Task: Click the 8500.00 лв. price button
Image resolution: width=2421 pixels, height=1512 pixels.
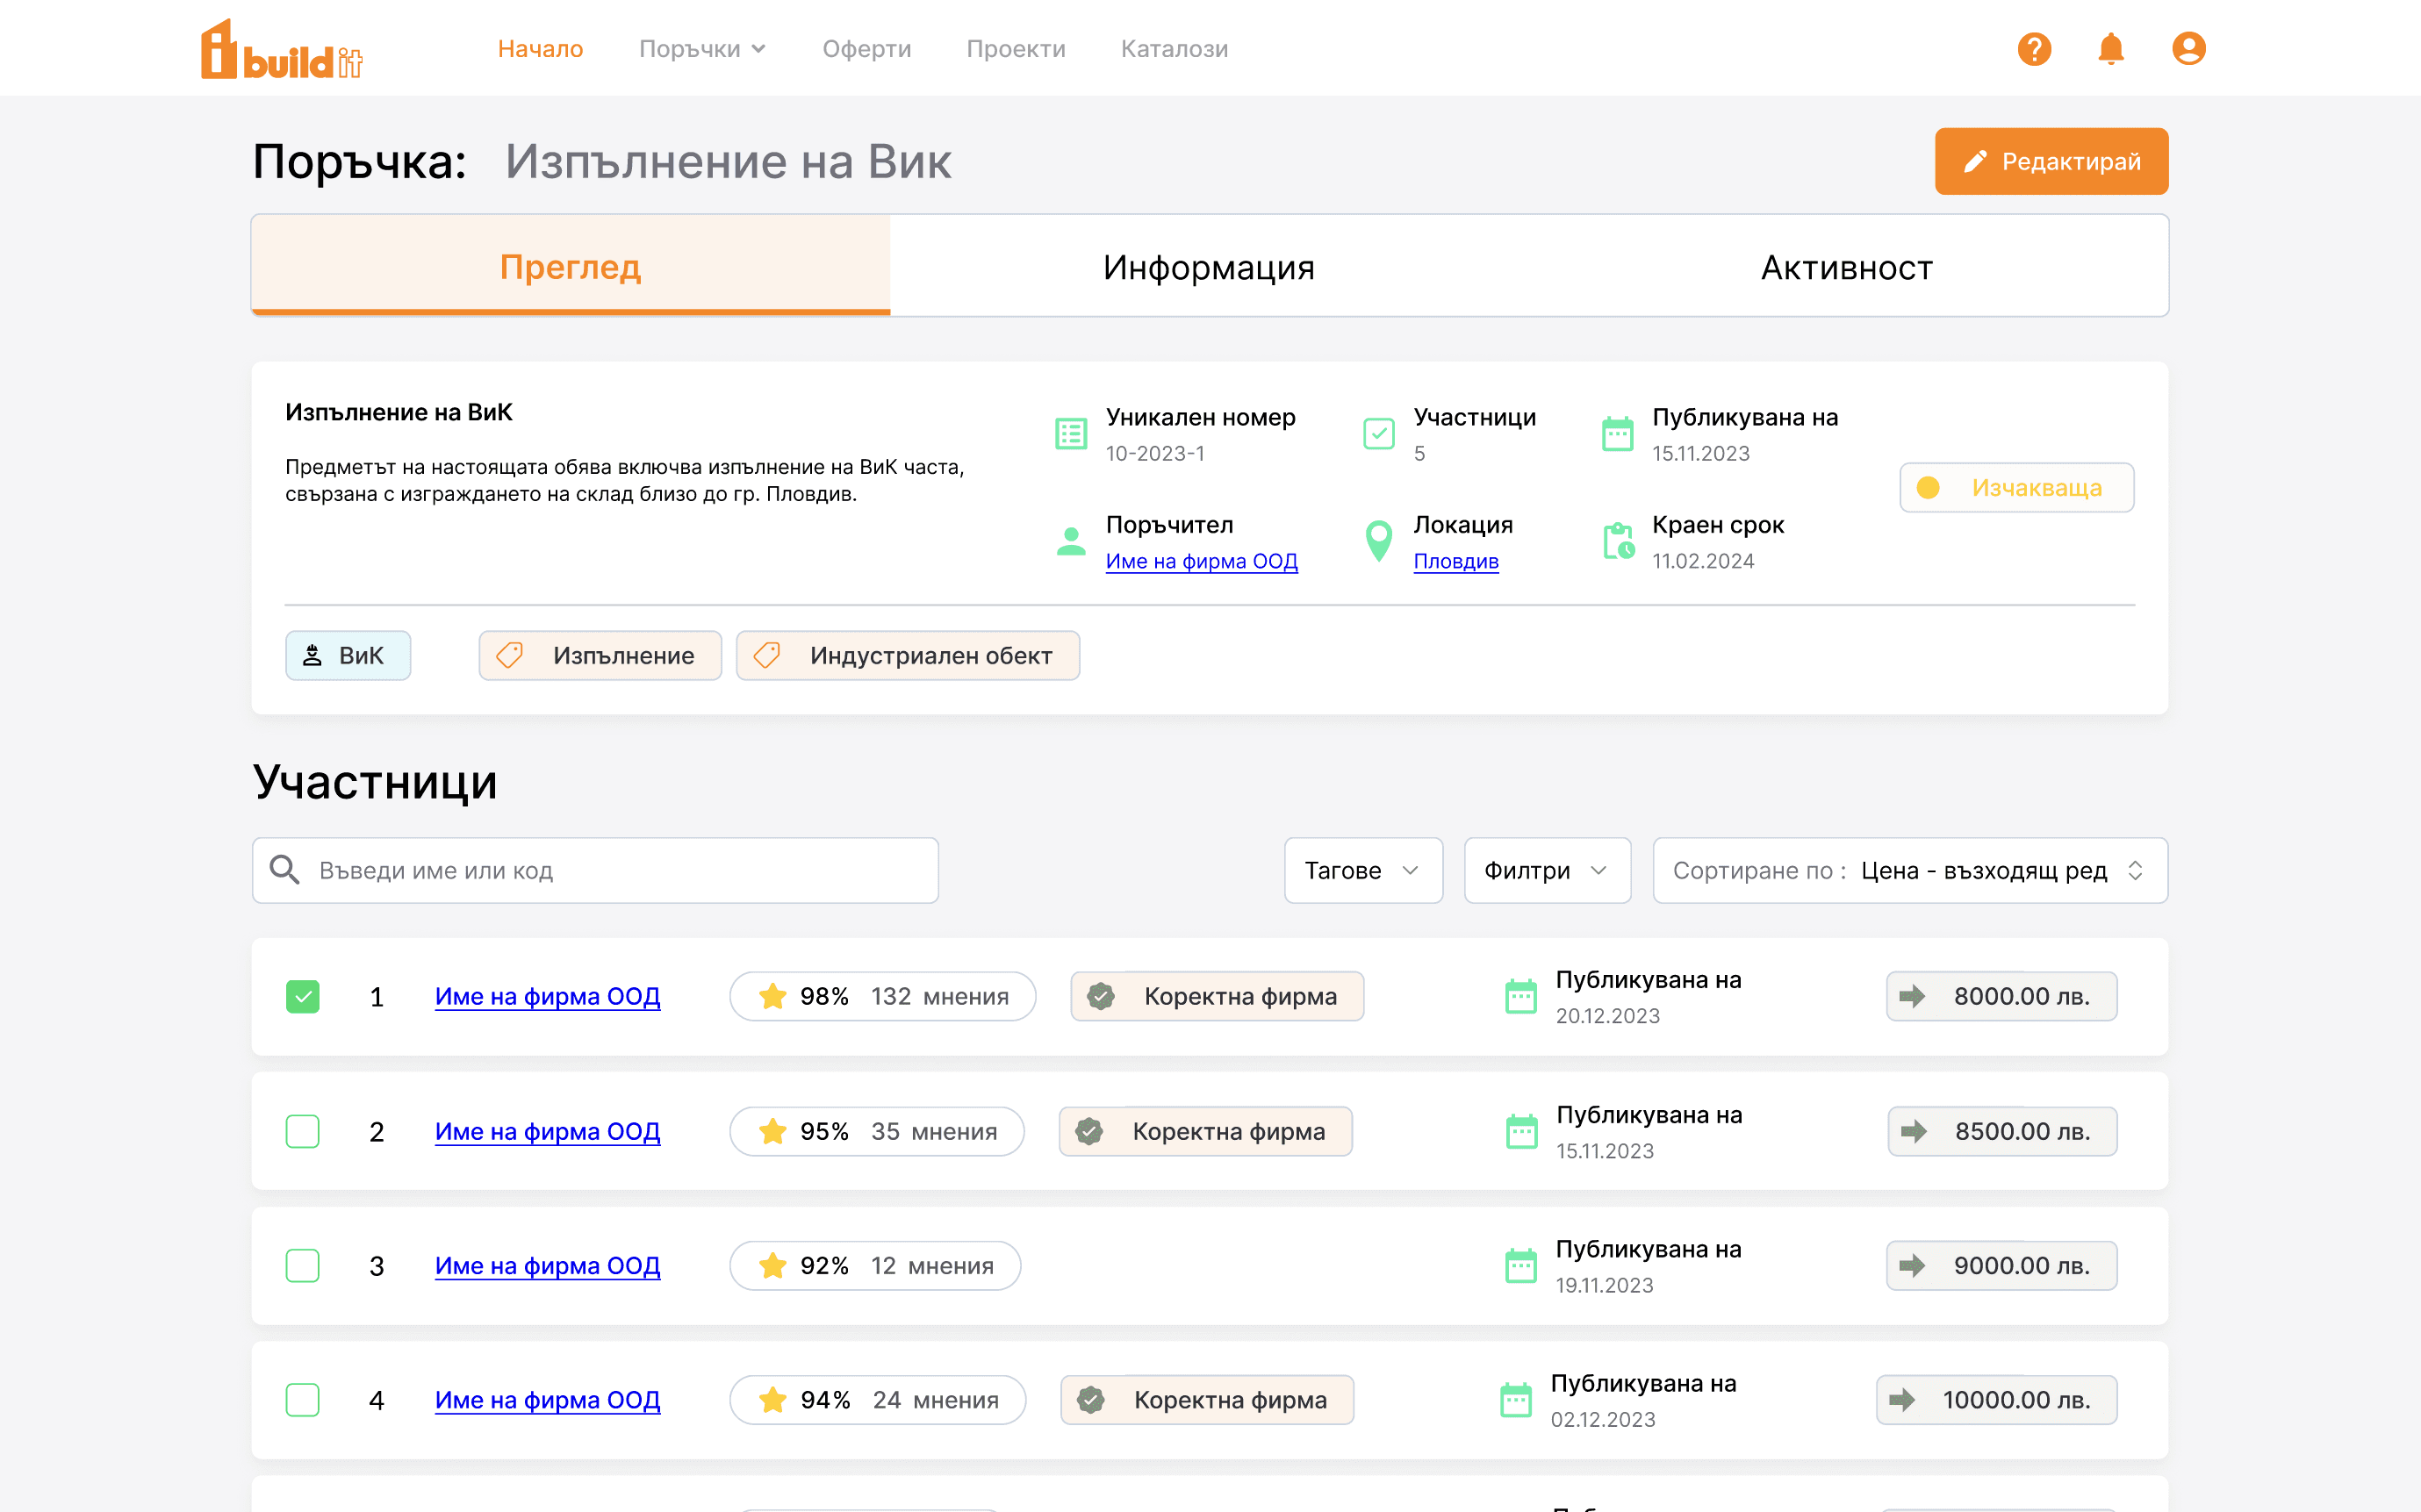Action: click(x=2002, y=1131)
